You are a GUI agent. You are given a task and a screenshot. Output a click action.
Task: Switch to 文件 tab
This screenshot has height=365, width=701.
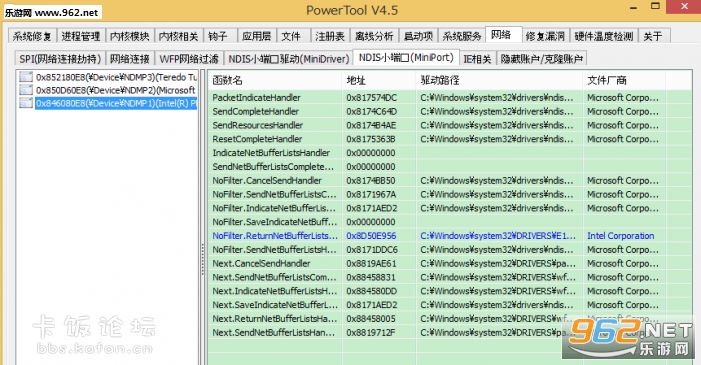(x=294, y=36)
